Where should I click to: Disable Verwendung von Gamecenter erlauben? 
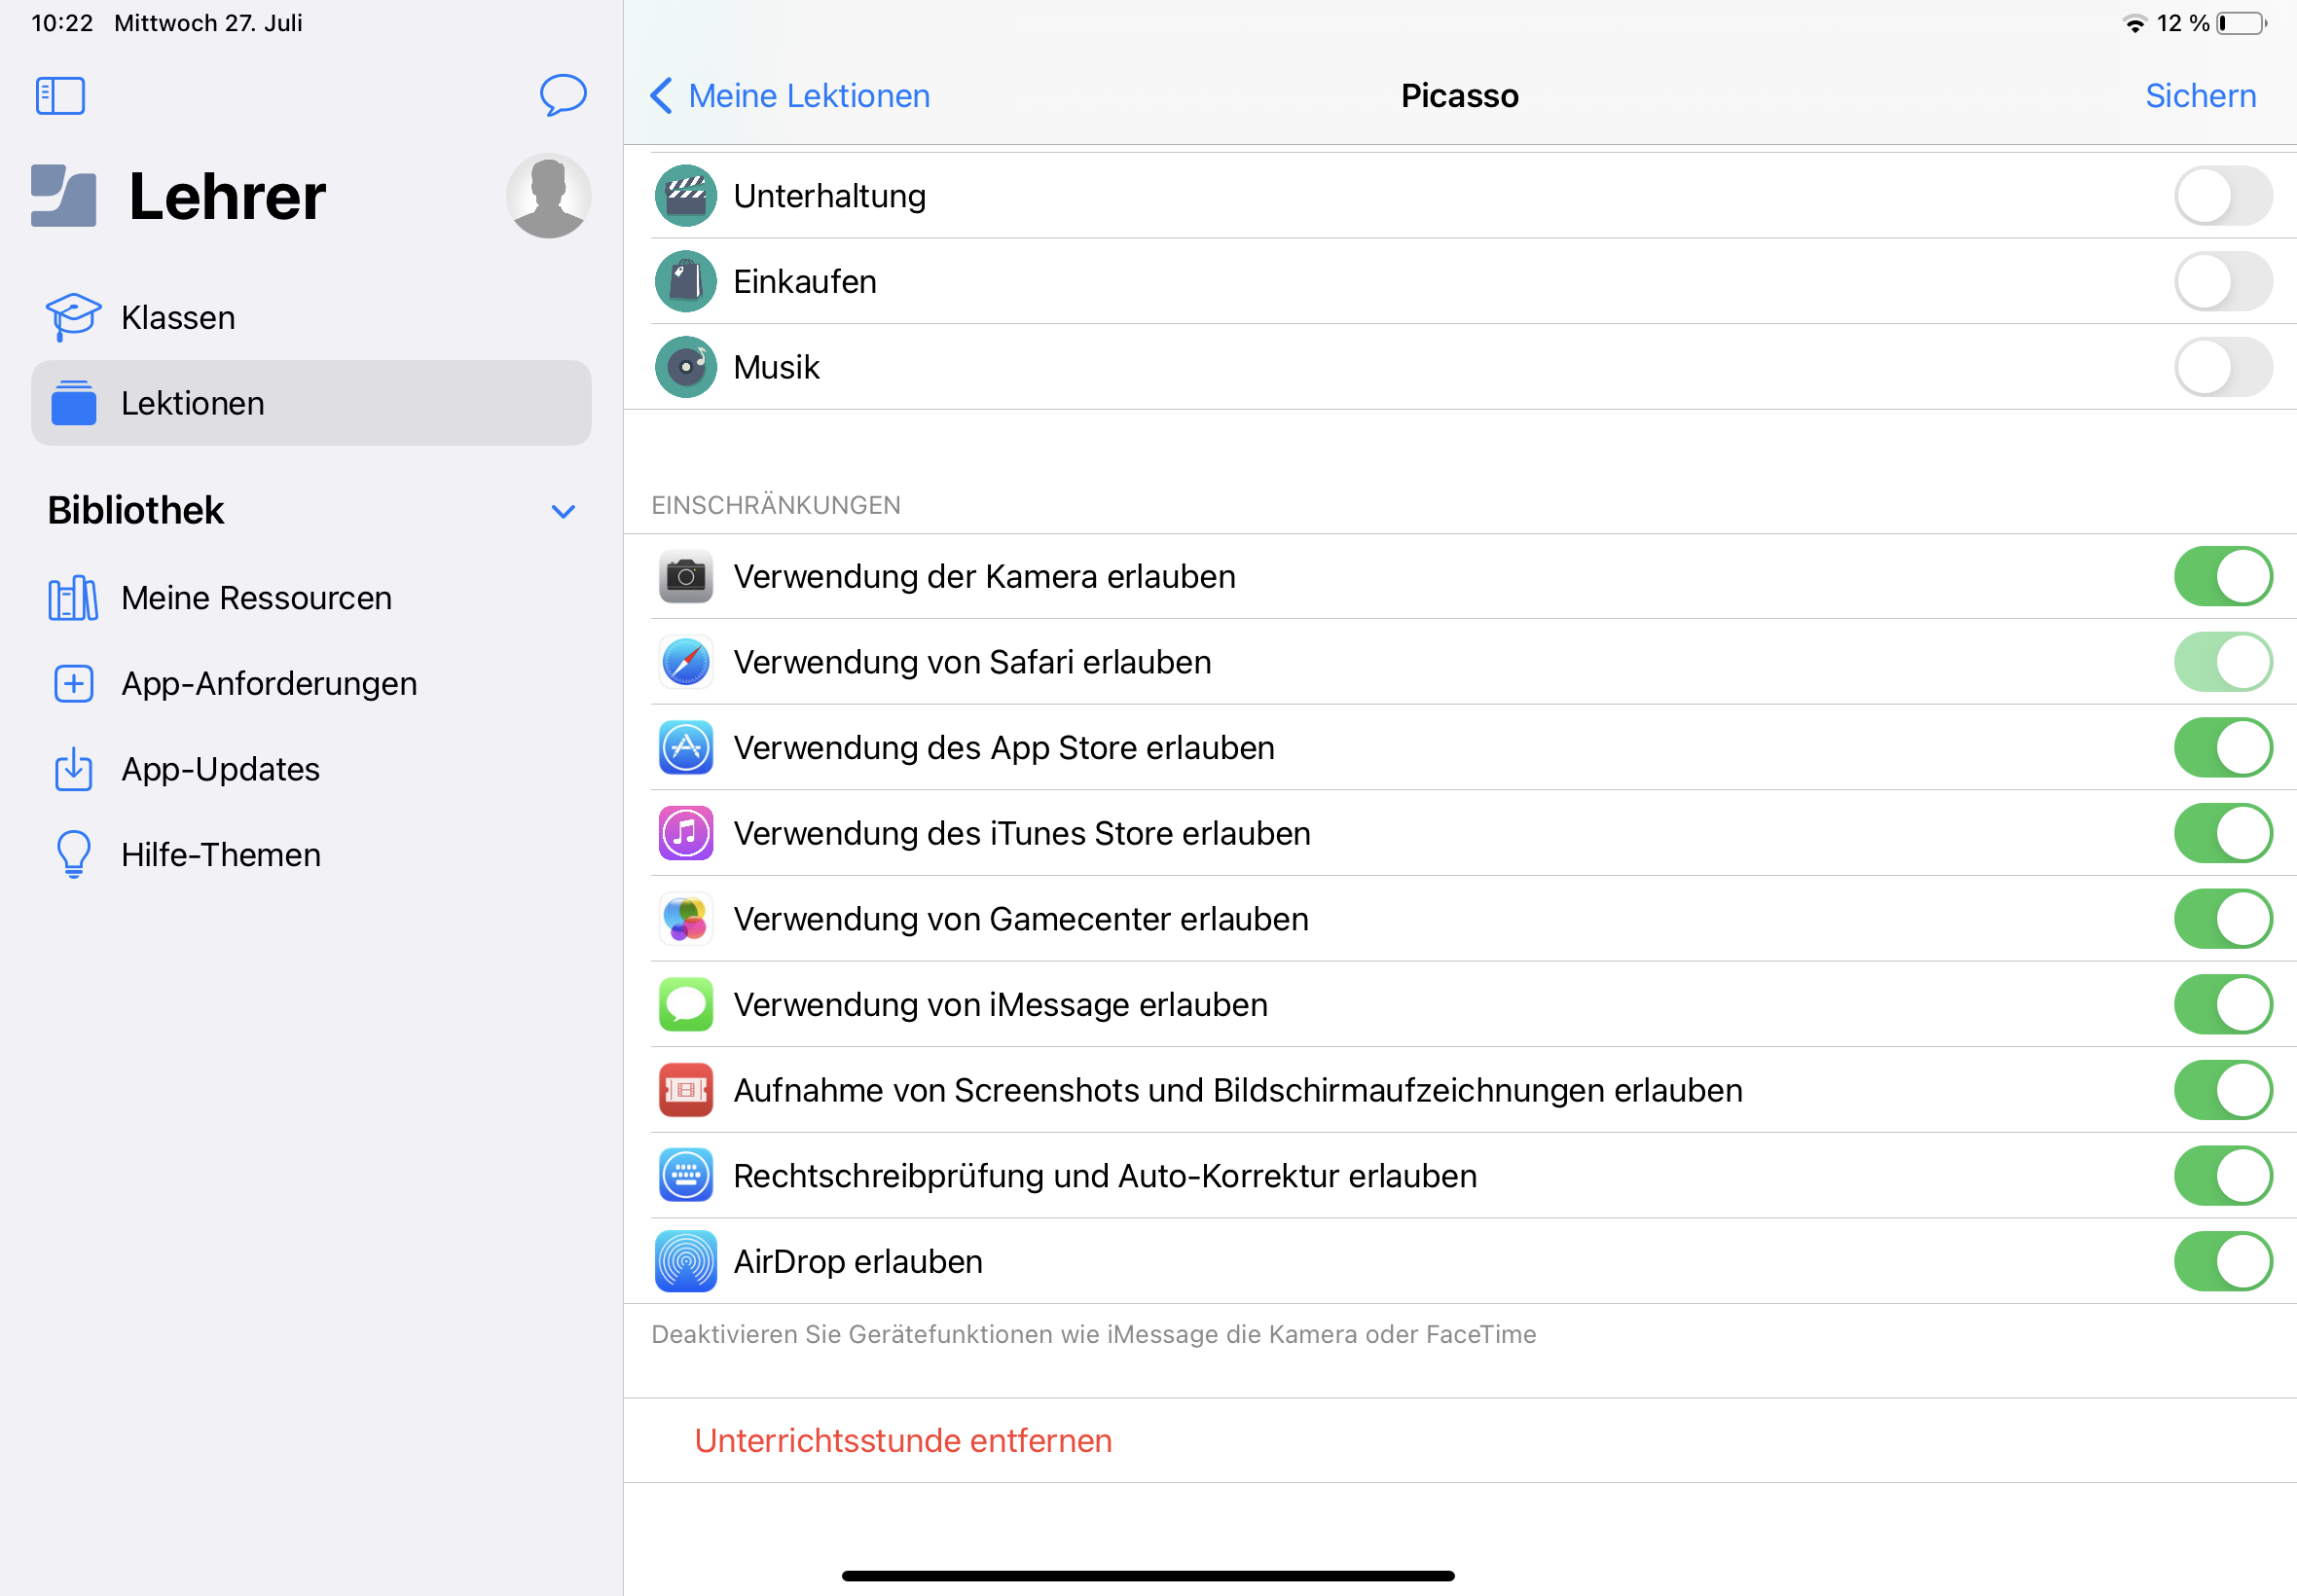2223,919
